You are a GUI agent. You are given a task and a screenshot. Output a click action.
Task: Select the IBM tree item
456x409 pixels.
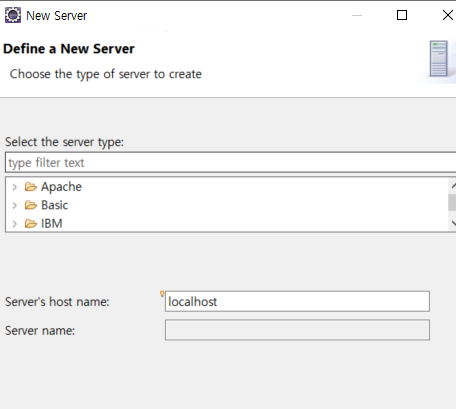pos(52,224)
